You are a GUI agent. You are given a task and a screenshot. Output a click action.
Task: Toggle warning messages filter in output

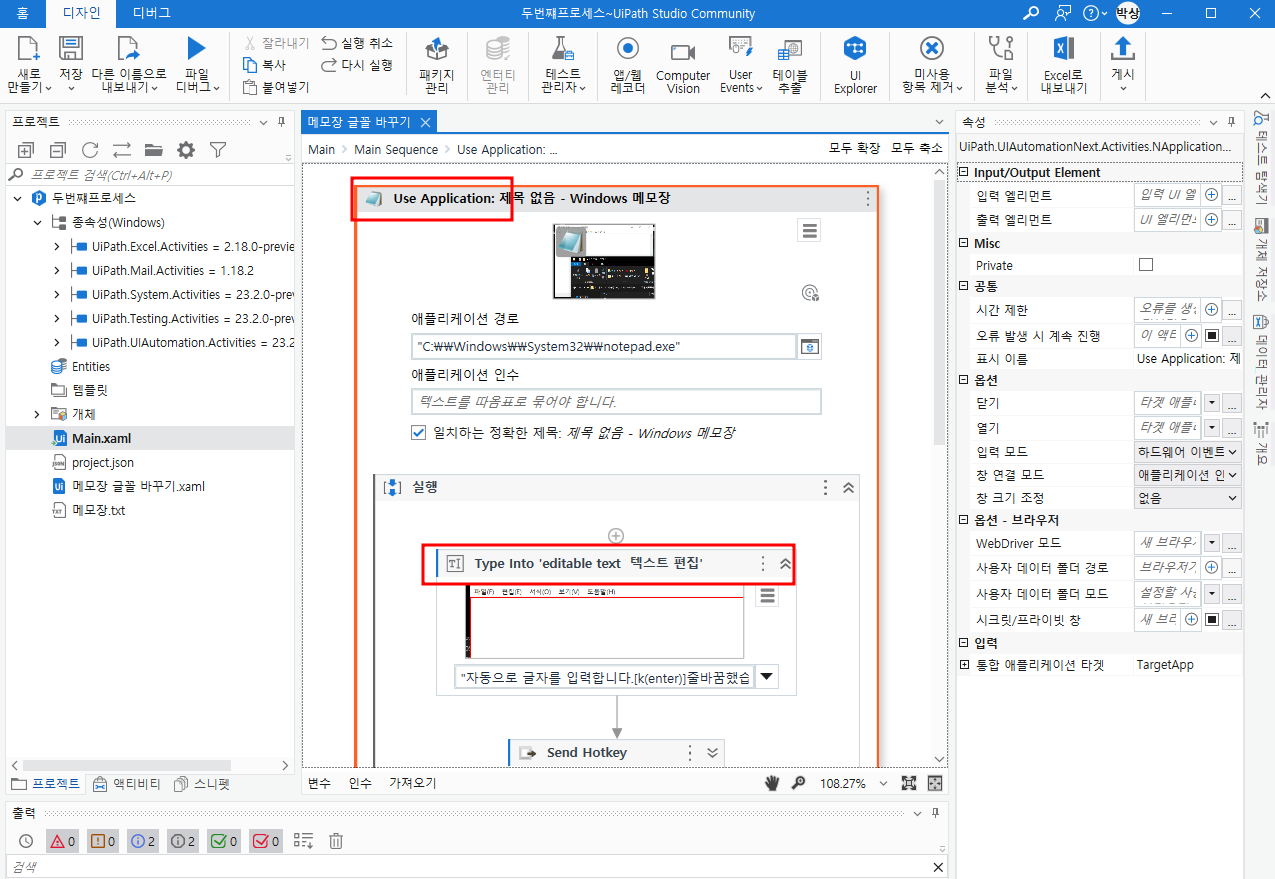(x=103, y=841)
